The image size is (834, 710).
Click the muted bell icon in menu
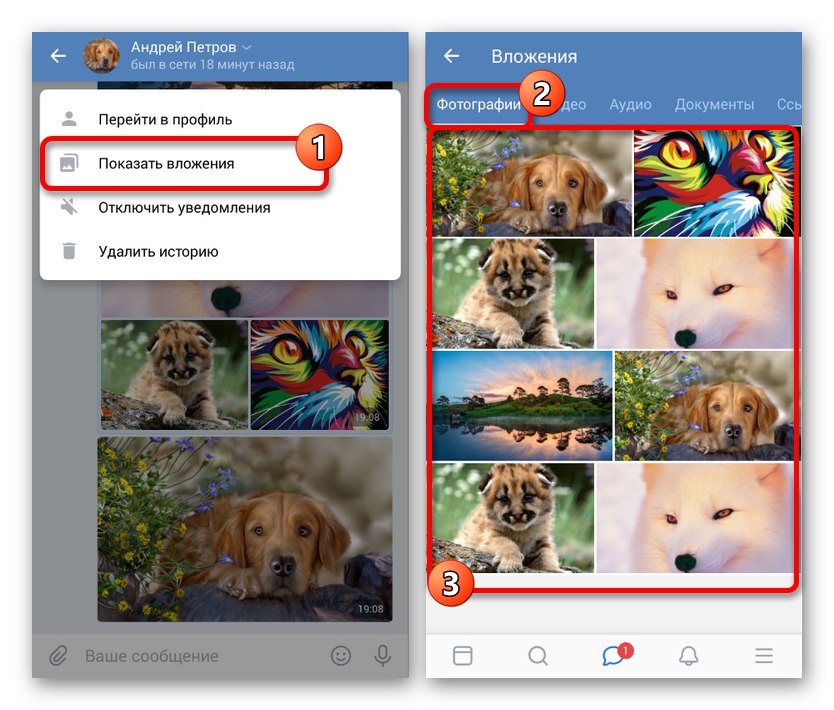tap(69, 207)
